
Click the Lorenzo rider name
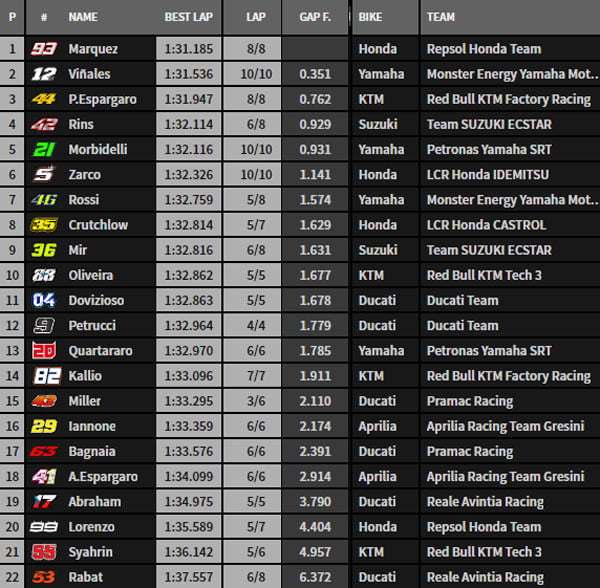point(92,527)
